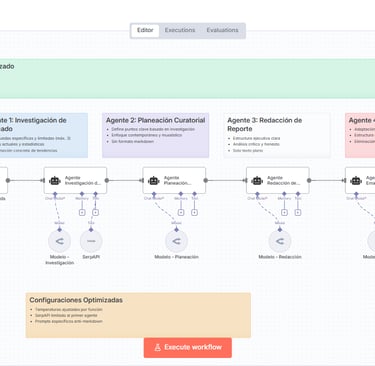Open the Modelo - Investigación node icon
The height and width of the screenshot is (366, 375).
[59, 241]
